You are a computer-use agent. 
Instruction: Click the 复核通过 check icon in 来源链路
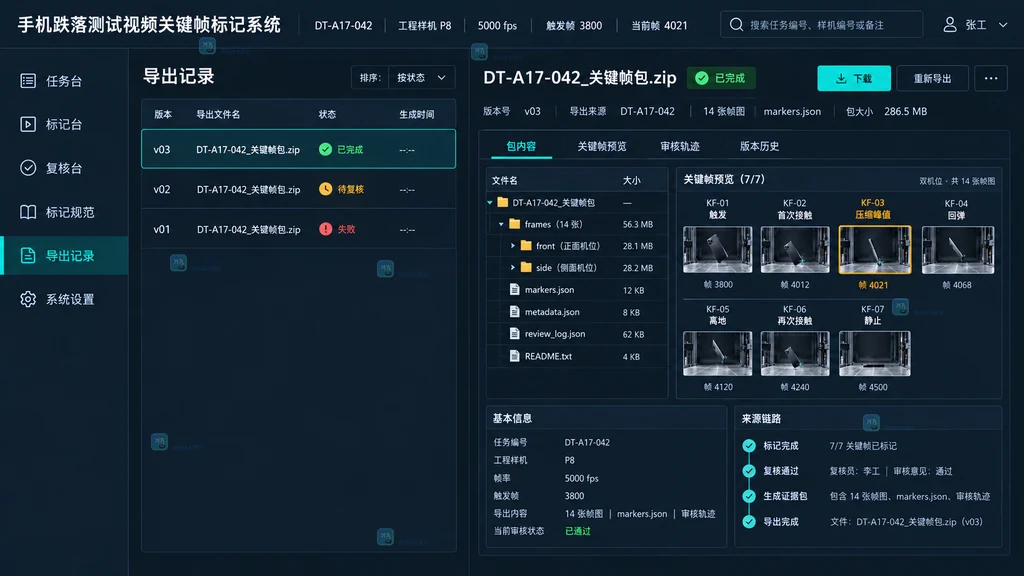749,471
